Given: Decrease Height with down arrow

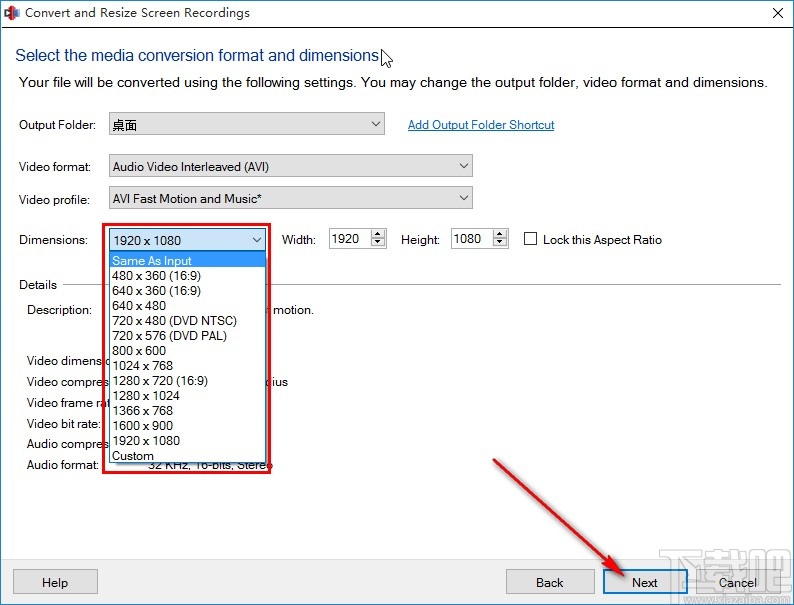Looking at the screenshot, I should pyautogui.click(x=500, y=243).
